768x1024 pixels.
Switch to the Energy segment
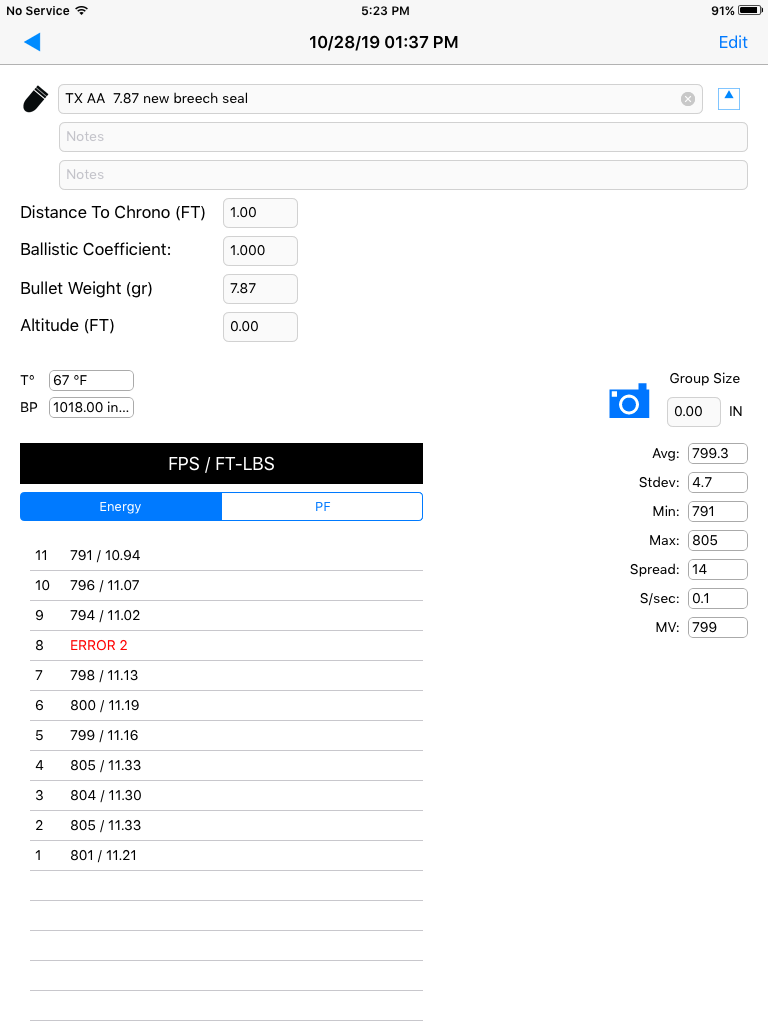[121, 507]
